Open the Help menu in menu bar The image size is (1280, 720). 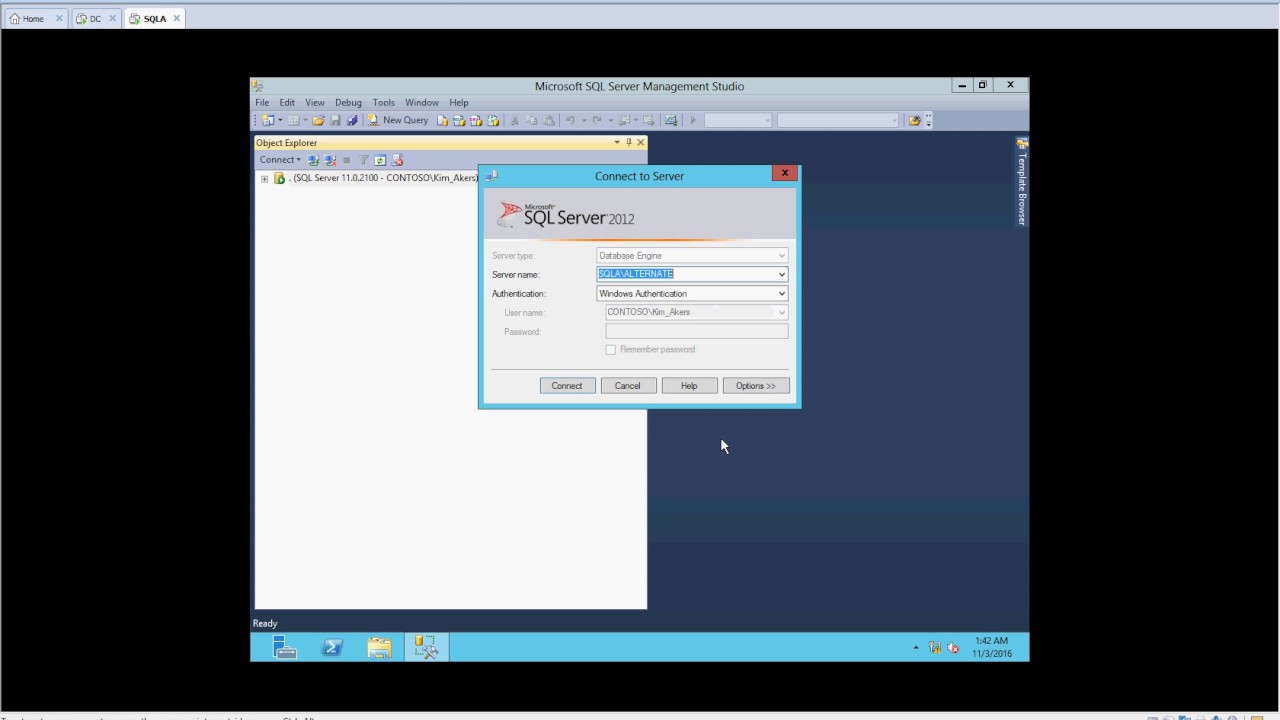(459, 102)
